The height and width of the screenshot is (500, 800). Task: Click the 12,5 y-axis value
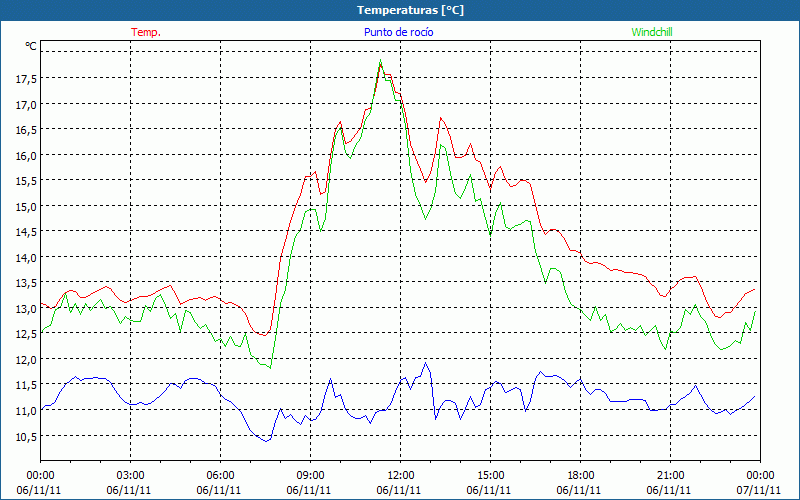pos(26,334)
